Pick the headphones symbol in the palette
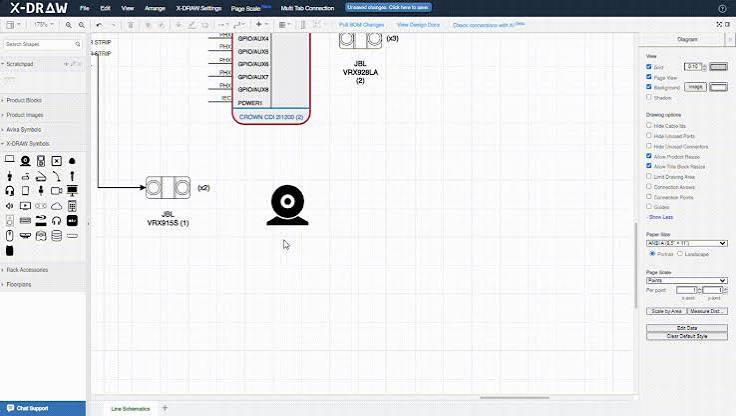This screenshot has width=736, height=416. (x=56, y=221)
